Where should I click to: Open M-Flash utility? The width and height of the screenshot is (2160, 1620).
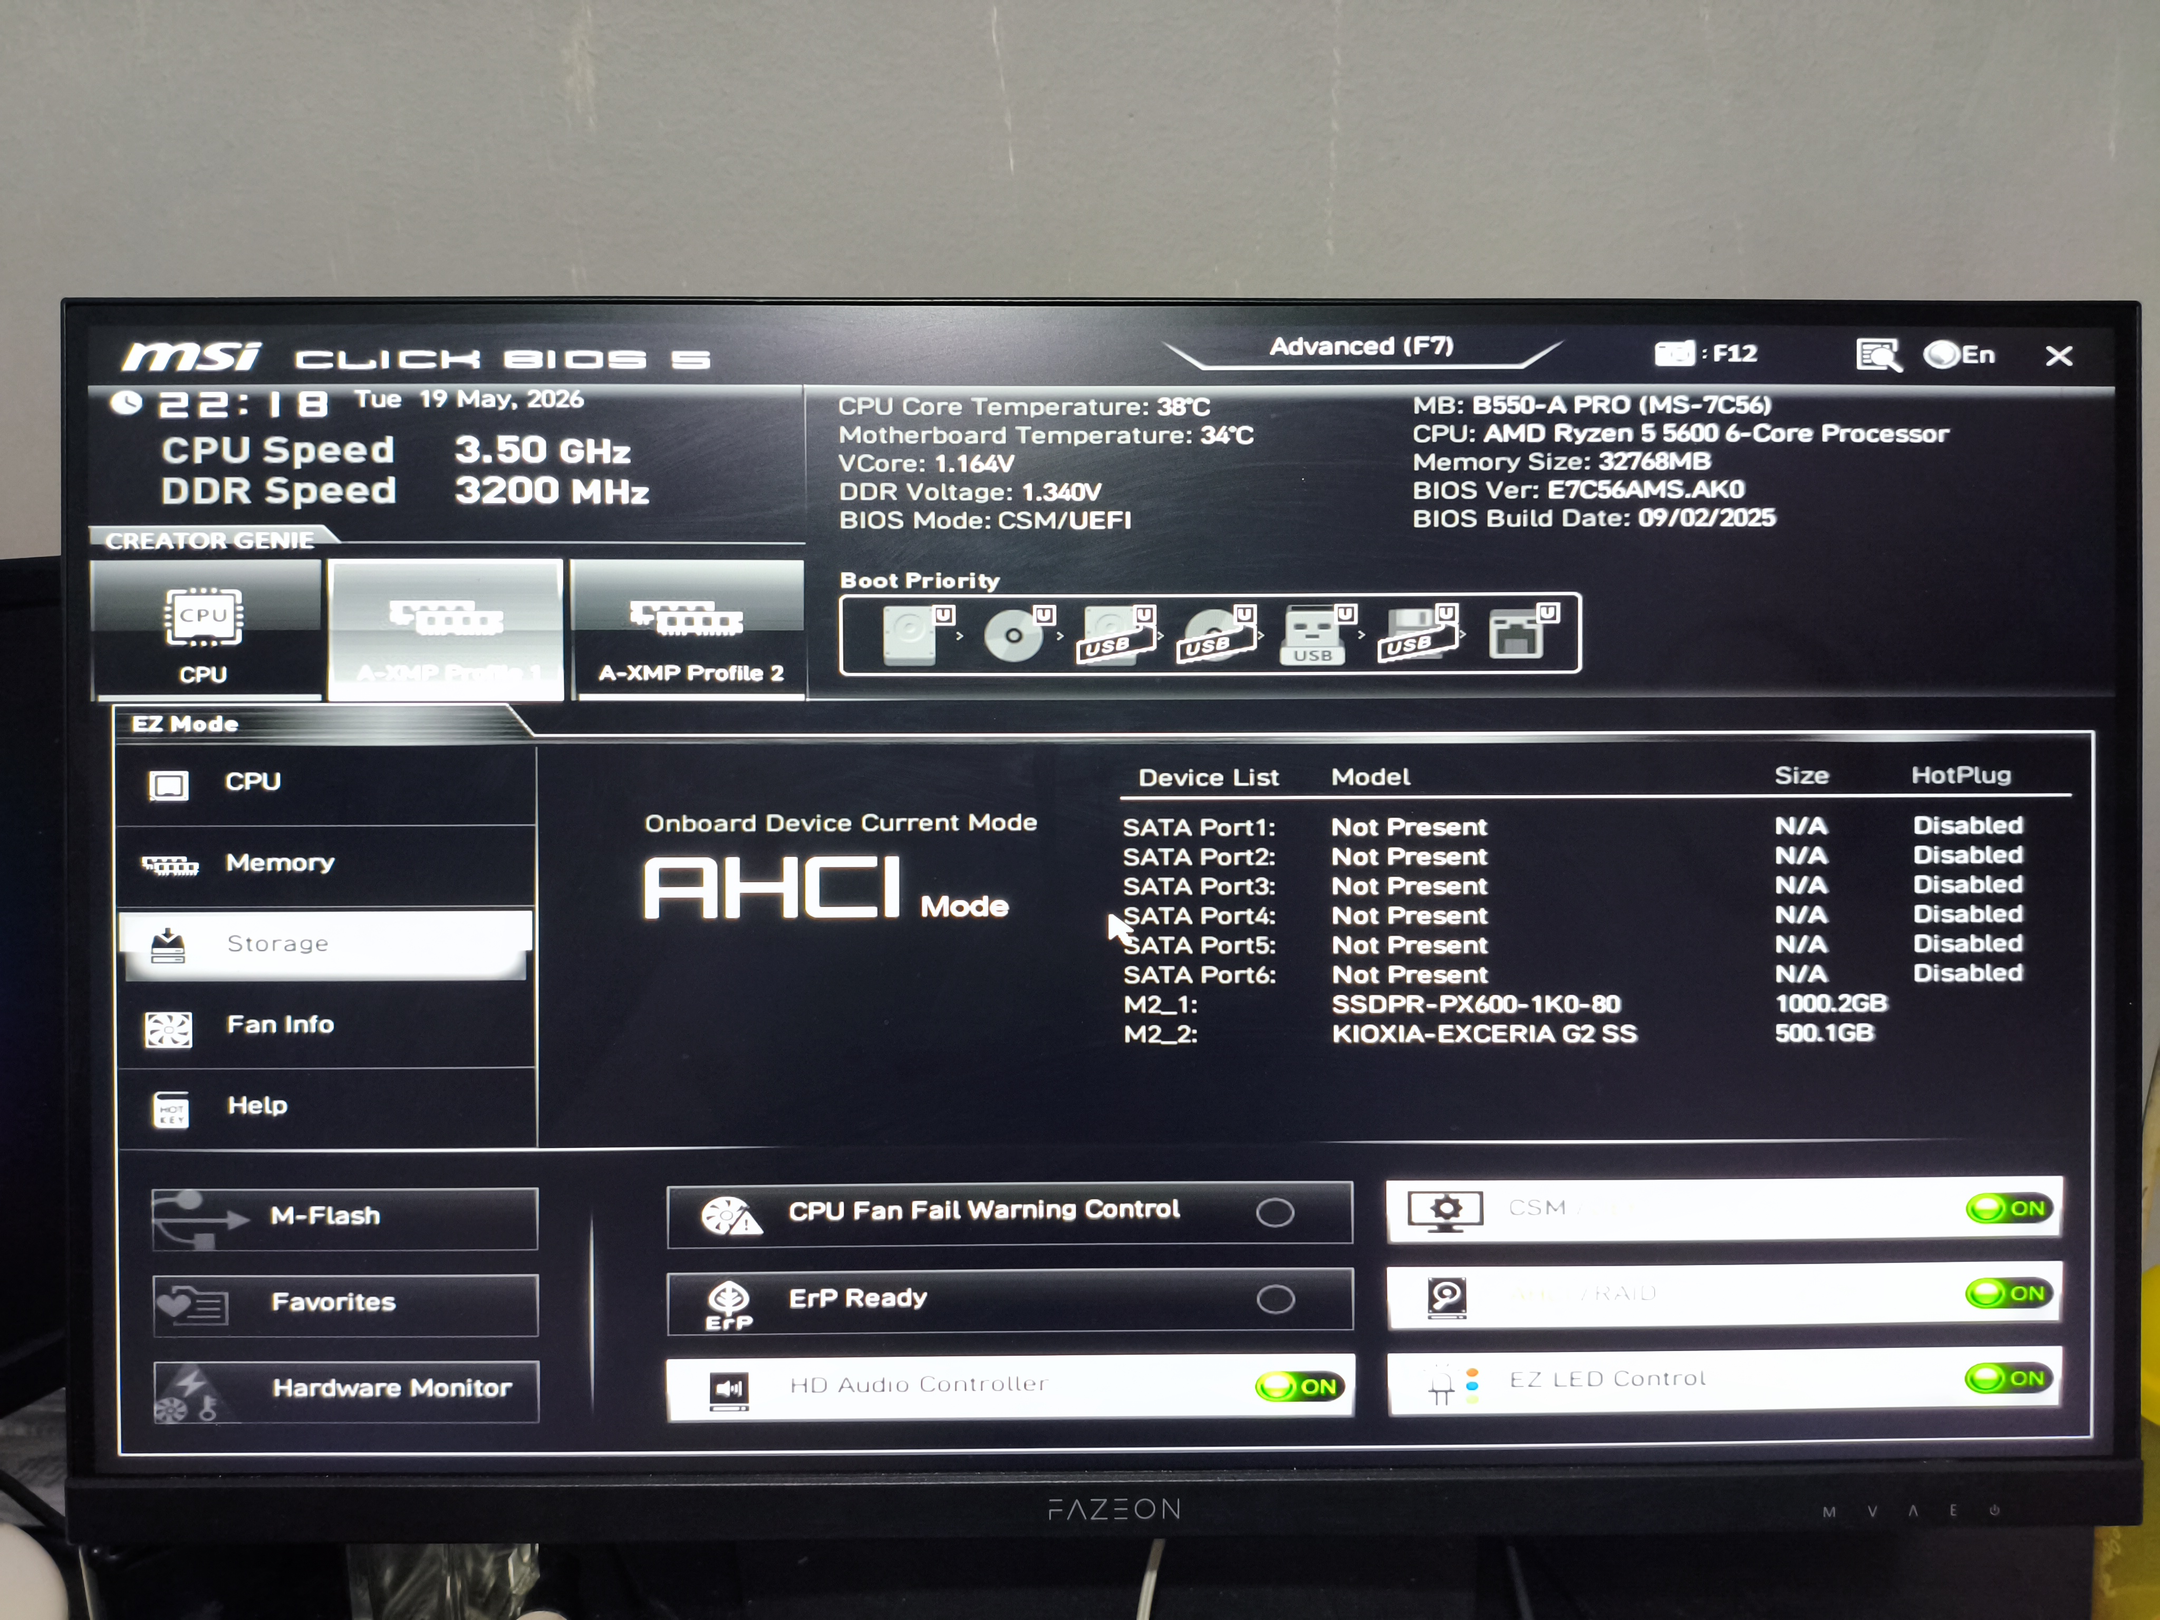tap(345, 1219)
